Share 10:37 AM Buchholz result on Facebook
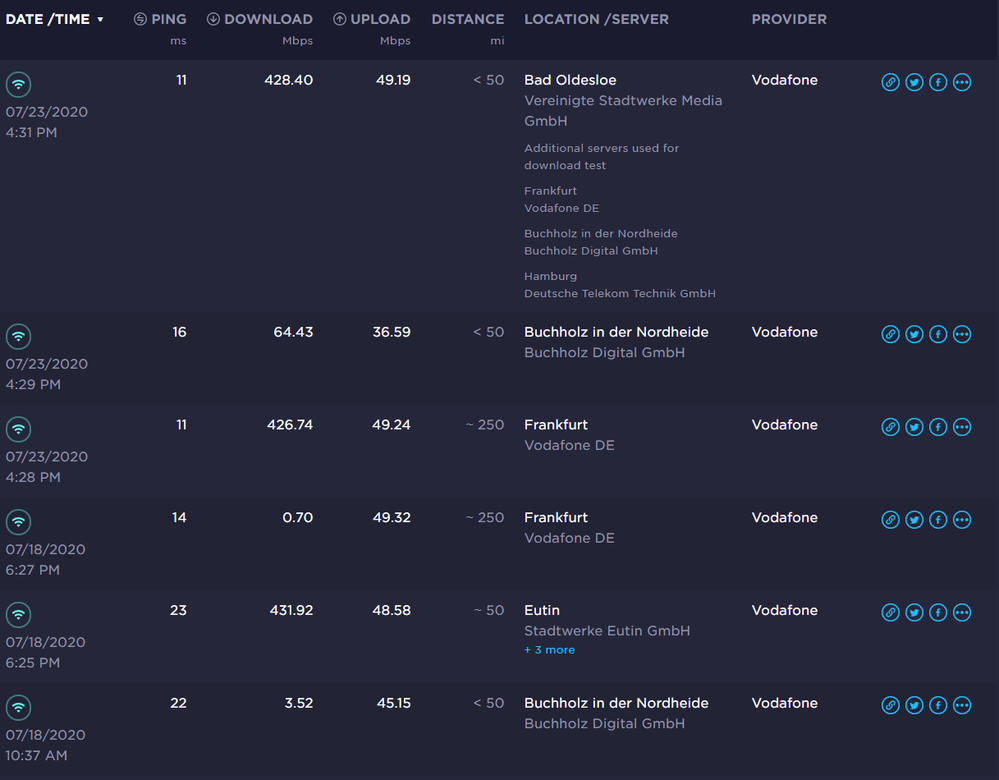Image resolution: width=999 pixels, height=780 pixels. tap(938, 705)
